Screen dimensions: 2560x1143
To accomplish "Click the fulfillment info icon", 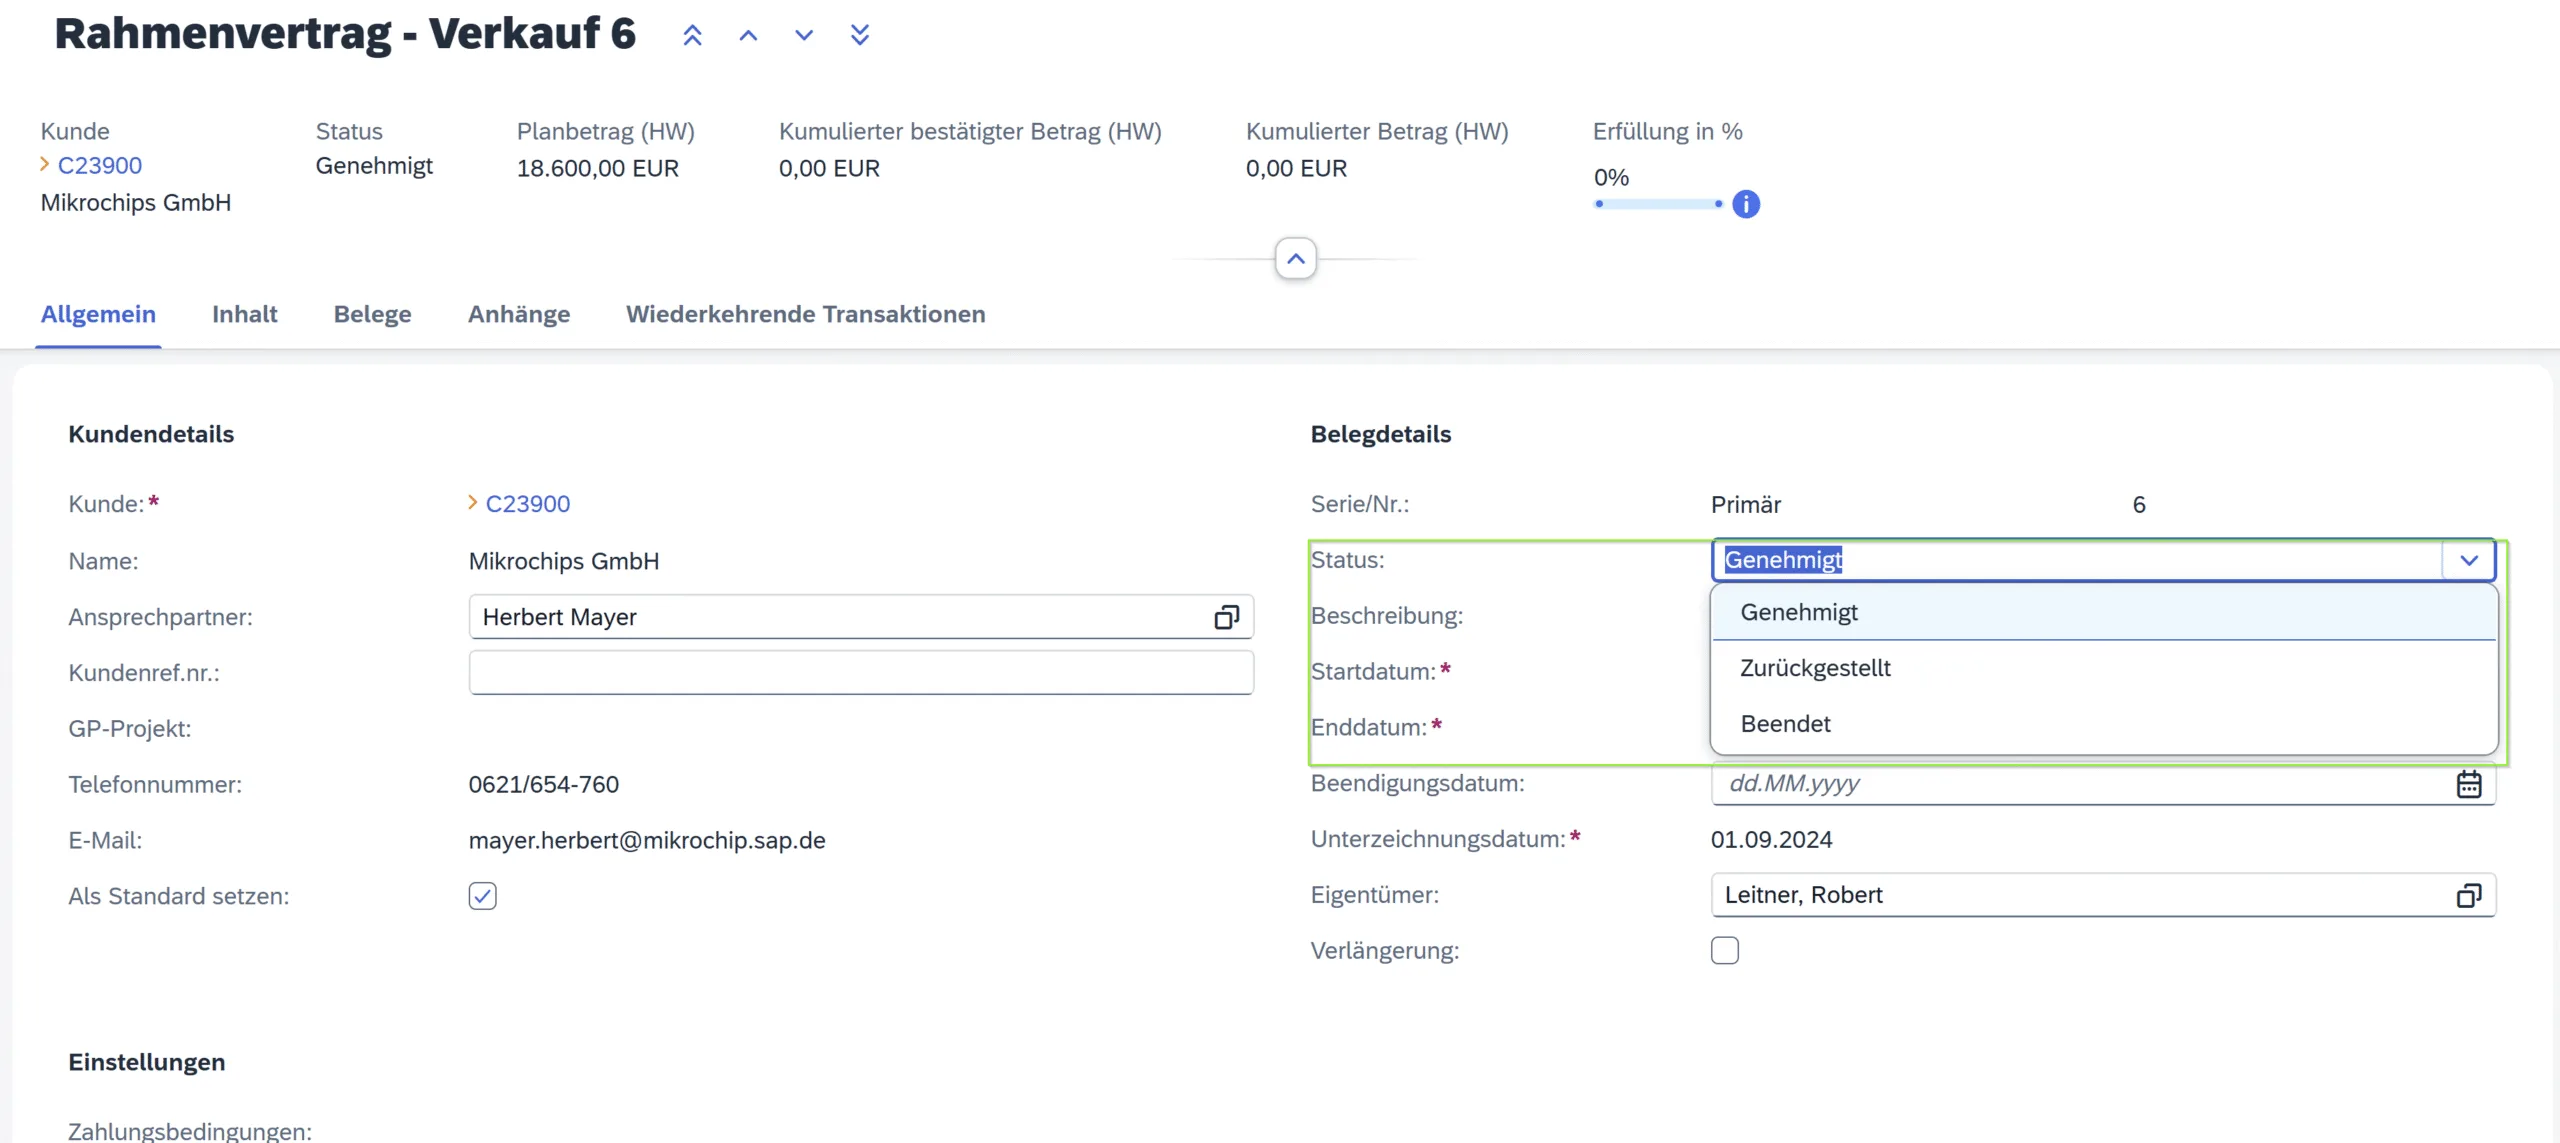I will click(1746, 204).
